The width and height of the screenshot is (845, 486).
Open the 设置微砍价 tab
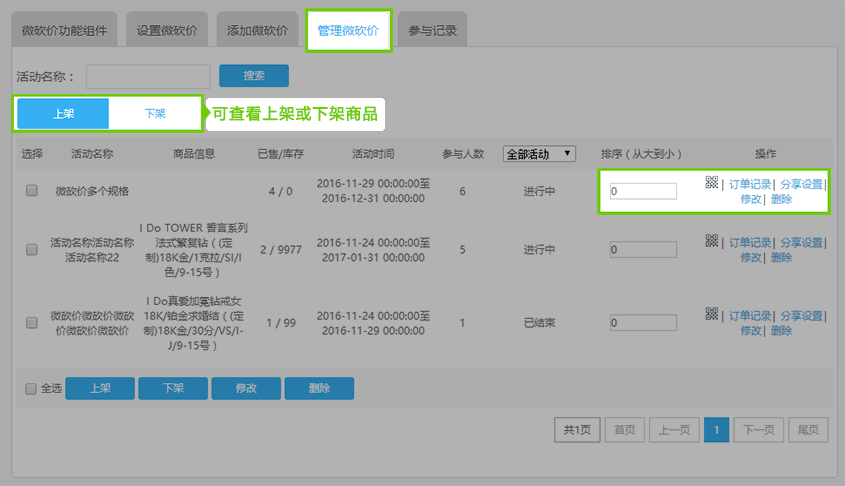coord(167,31)
